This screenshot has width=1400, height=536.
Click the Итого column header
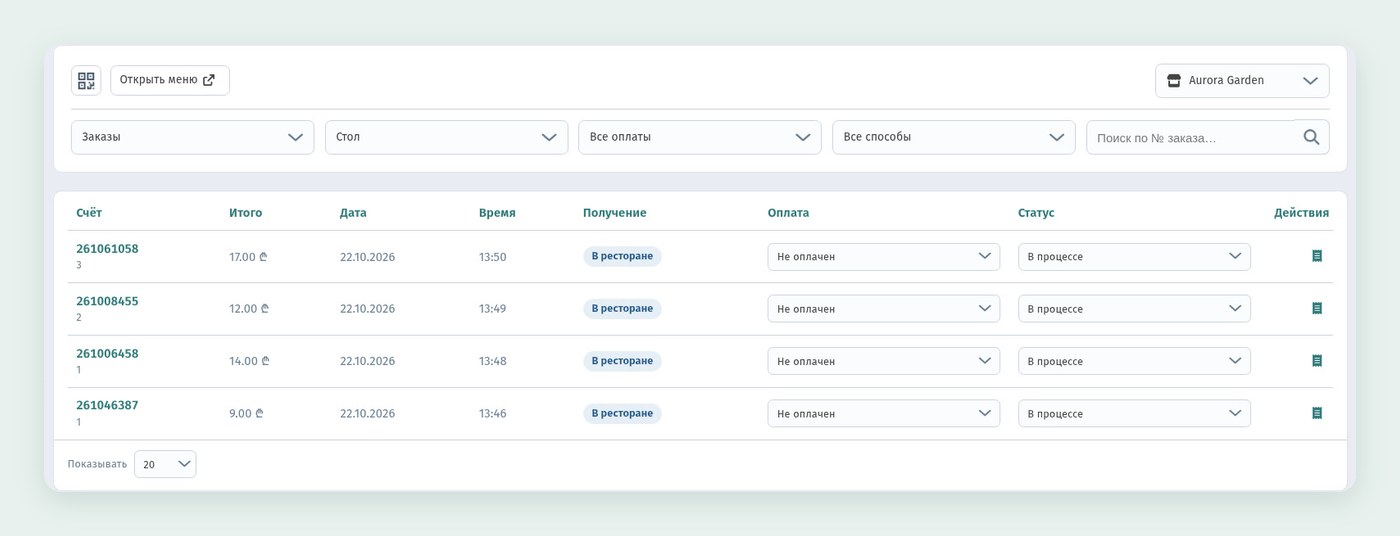point(246,213)
